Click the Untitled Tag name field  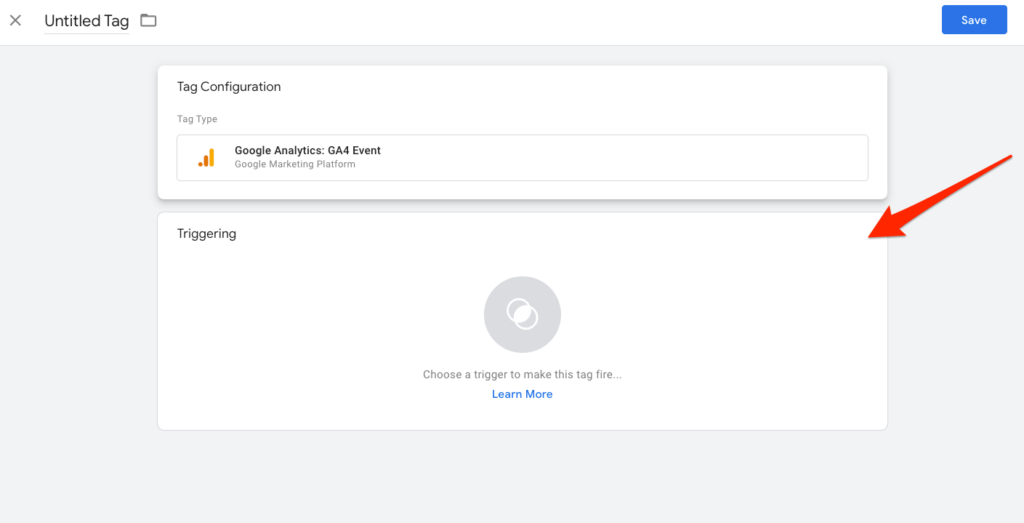[86, 21]
